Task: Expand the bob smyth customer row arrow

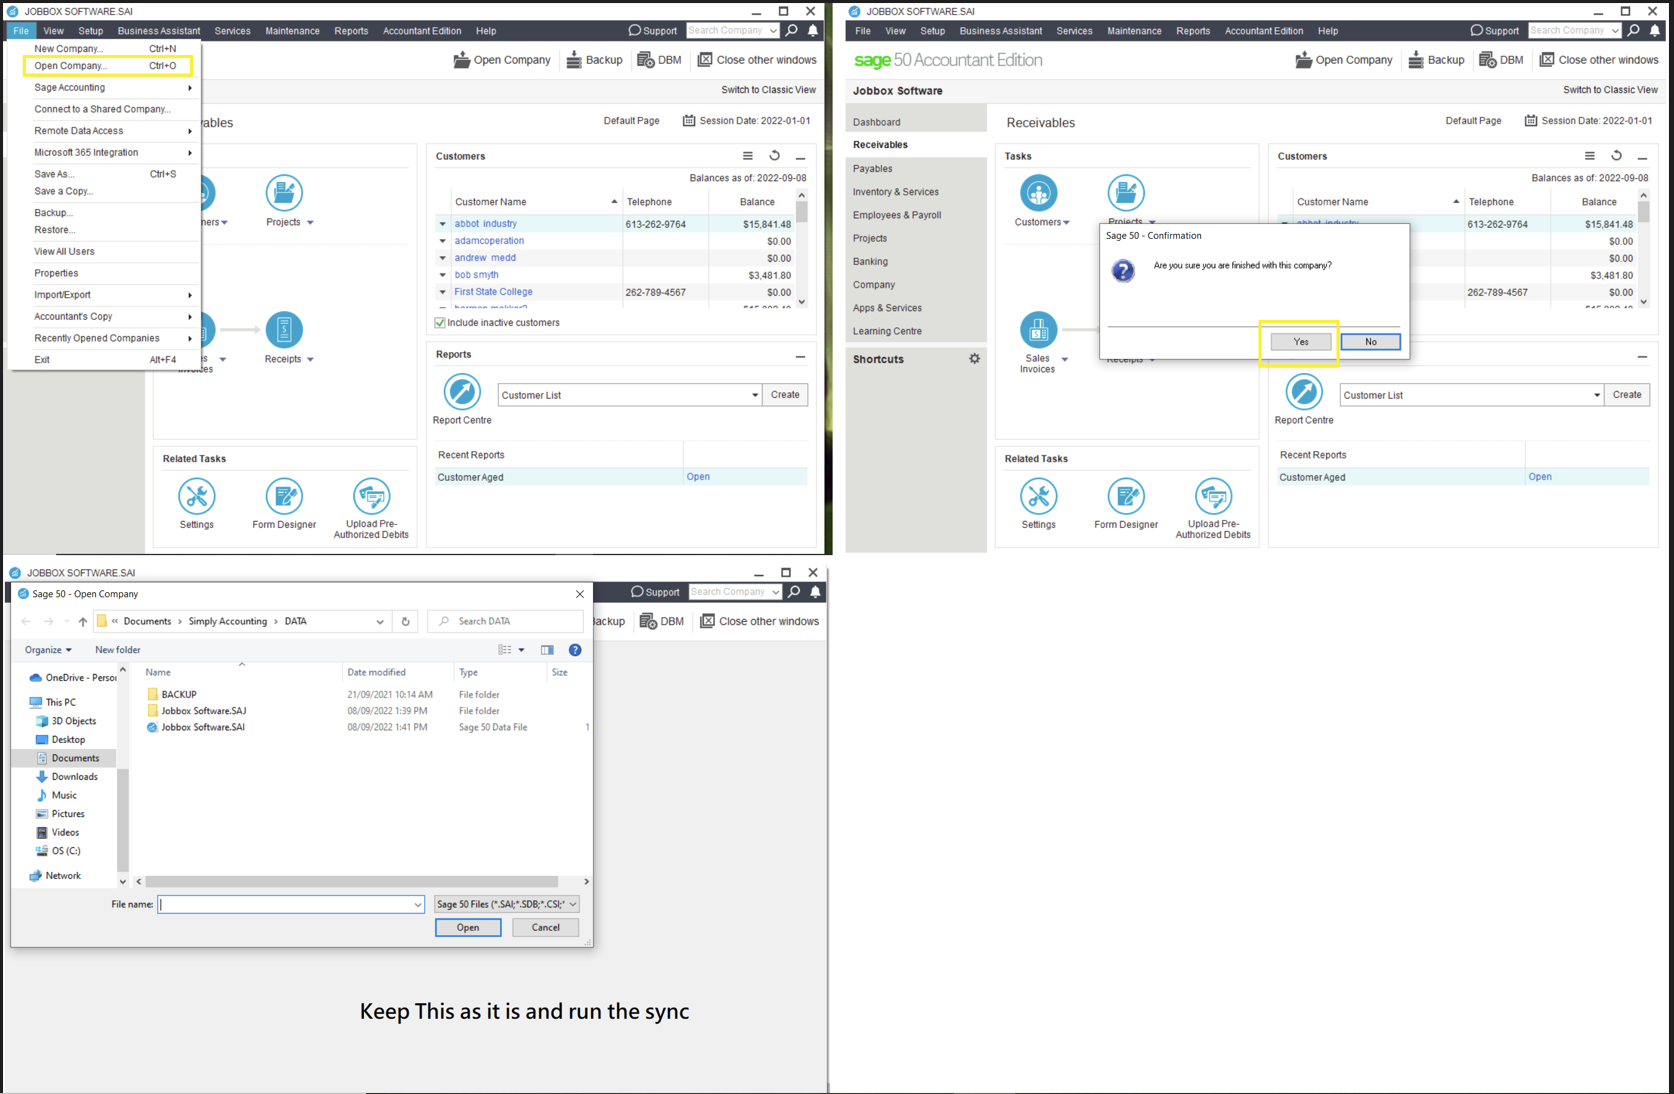Action: [x=443, y=275]
